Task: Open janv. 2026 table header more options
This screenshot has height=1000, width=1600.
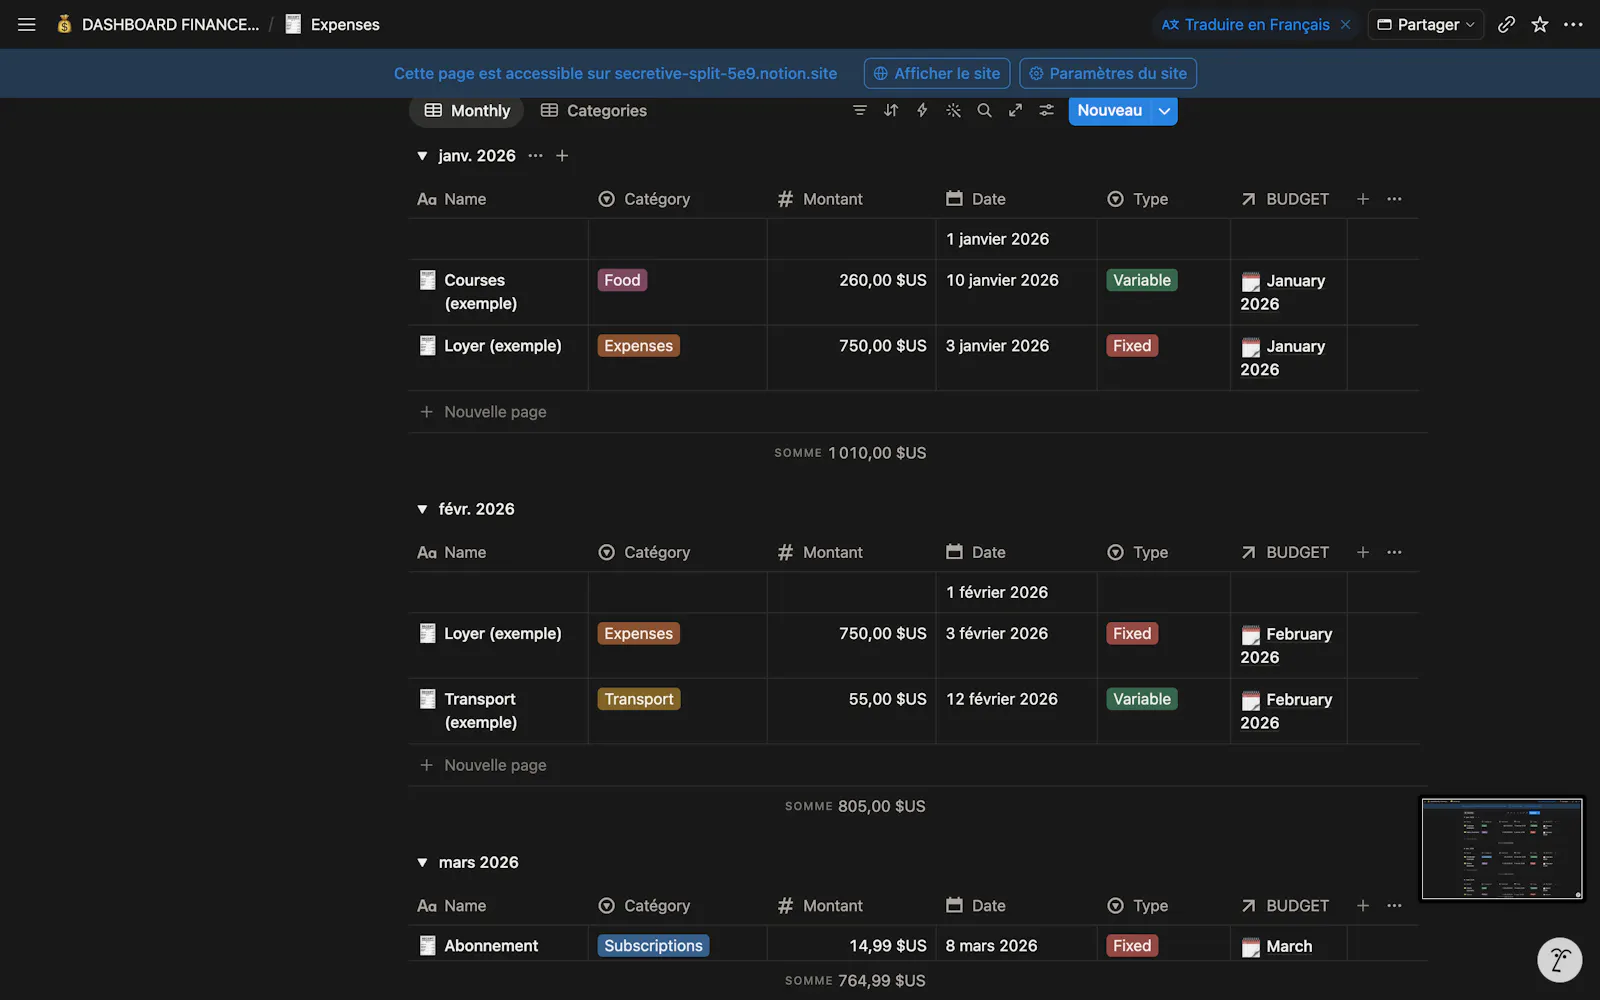Action: 1394,199
